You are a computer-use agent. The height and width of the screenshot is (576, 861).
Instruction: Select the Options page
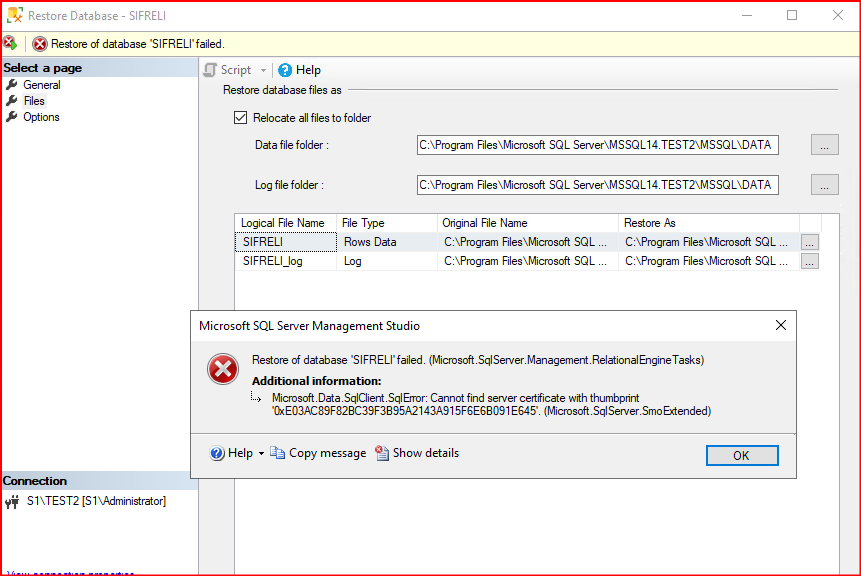point(41,117)
